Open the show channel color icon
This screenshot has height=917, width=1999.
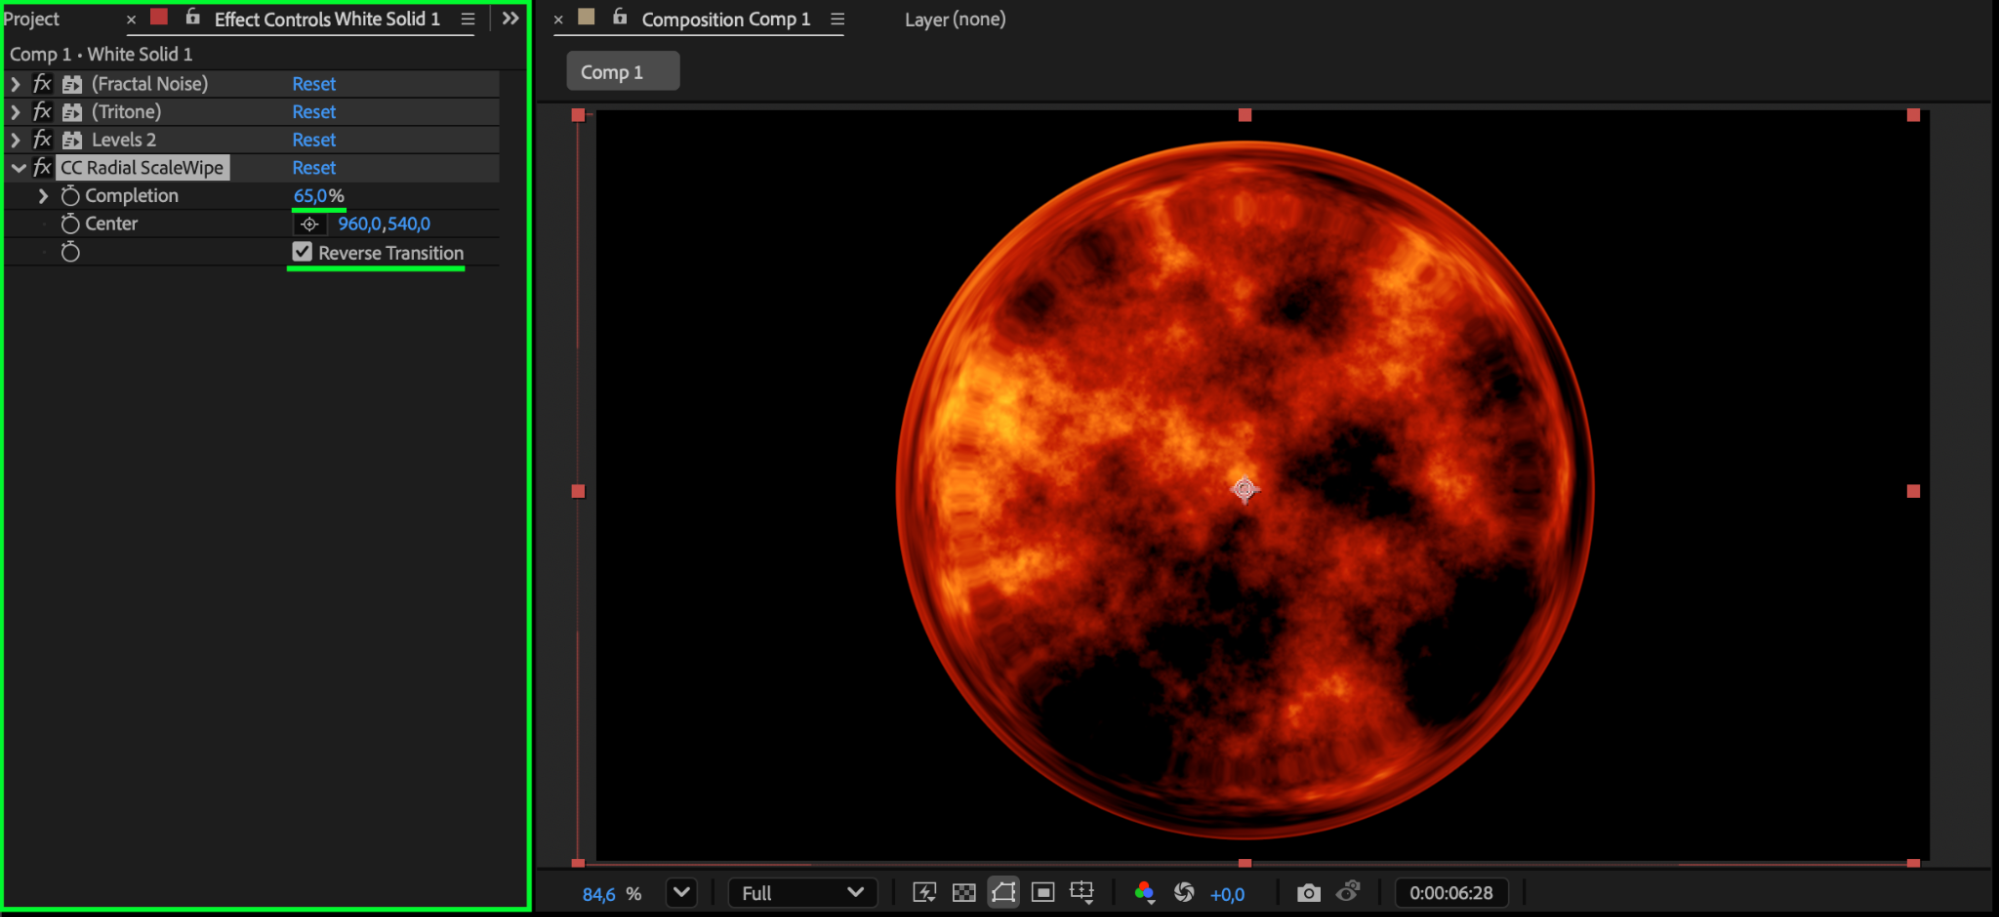click(x=1144, y=893)
